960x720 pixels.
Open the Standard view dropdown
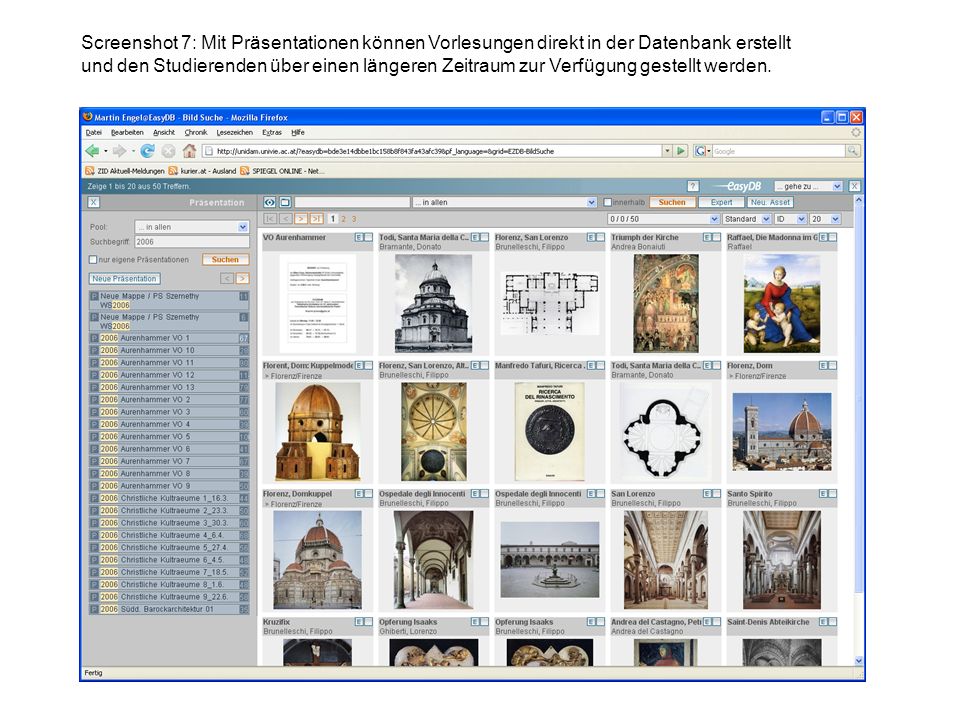tap(746, 219)
